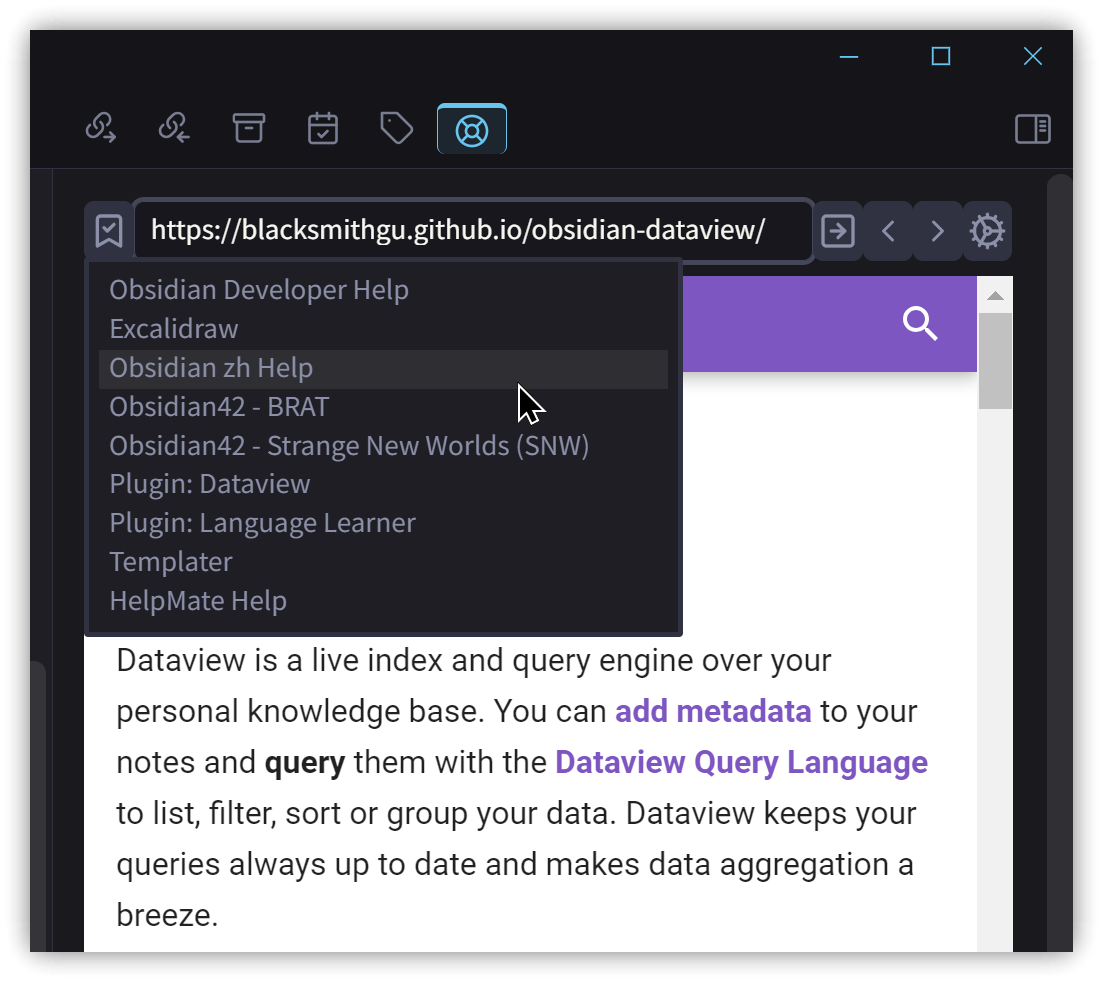Navigate back with the left chevron
Image resolution: width=1103 pixels, height=982 pixels.
click(x=888, y=231)
